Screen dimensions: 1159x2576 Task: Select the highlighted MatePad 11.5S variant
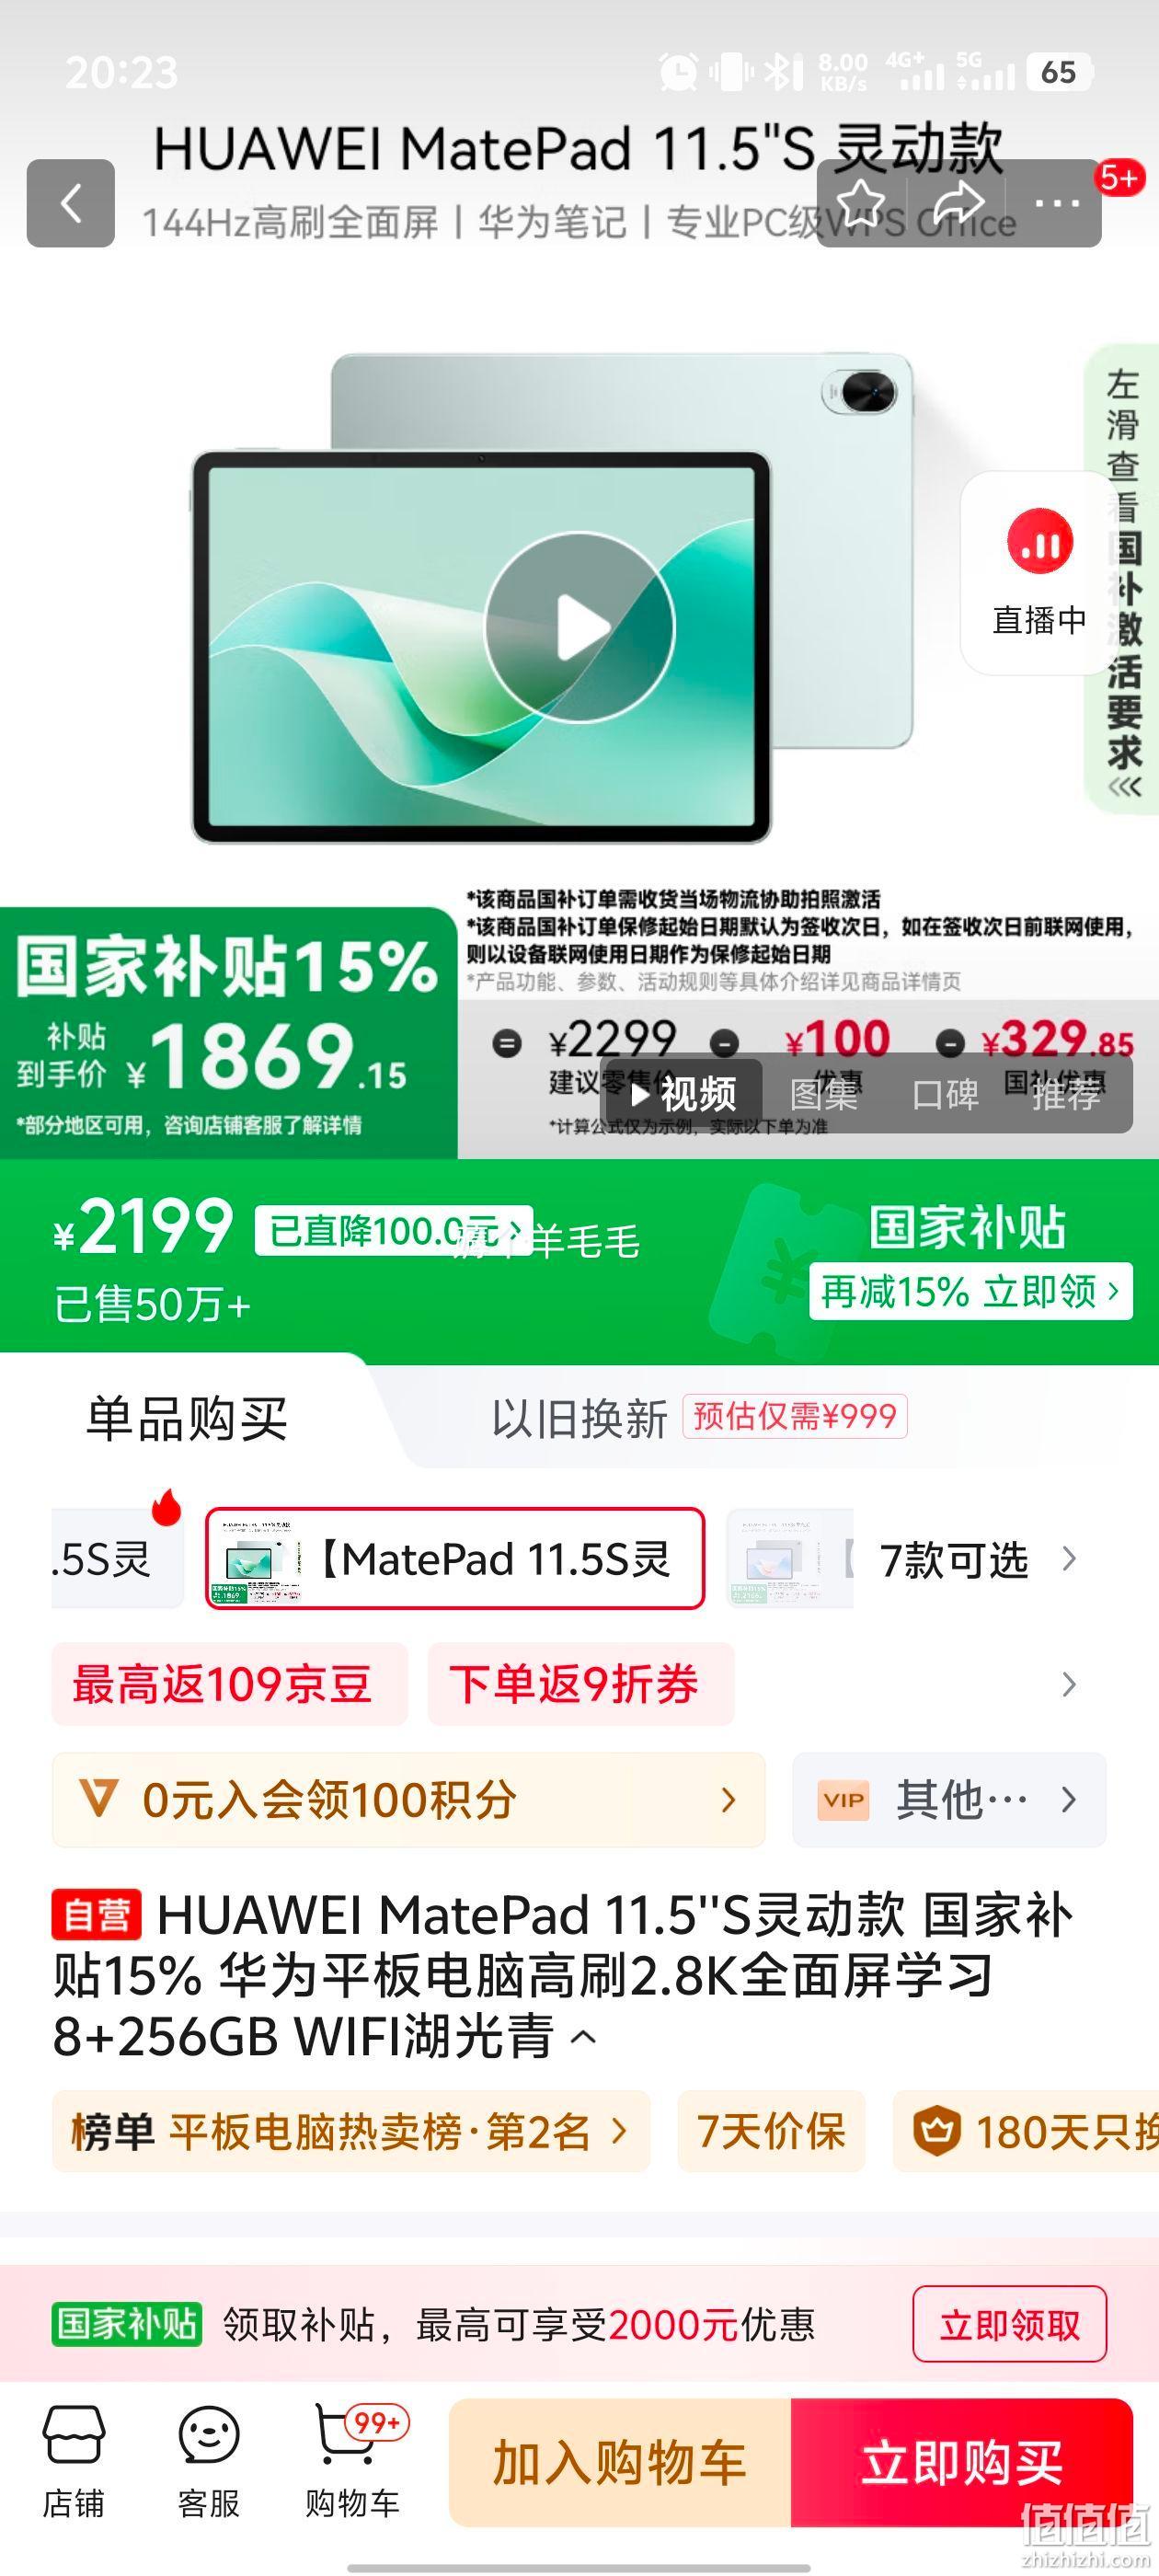[455, 1559]
